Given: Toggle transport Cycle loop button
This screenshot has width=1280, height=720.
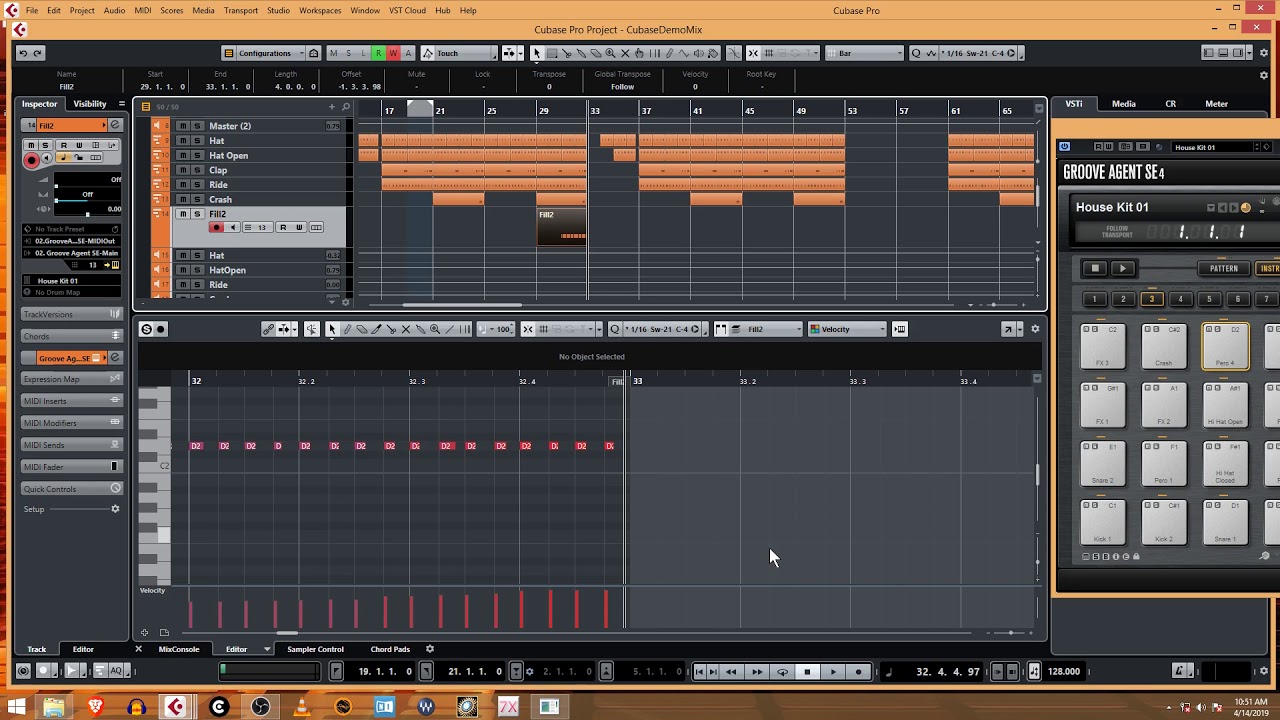Looking at the screenshot, I should (783, 671).
